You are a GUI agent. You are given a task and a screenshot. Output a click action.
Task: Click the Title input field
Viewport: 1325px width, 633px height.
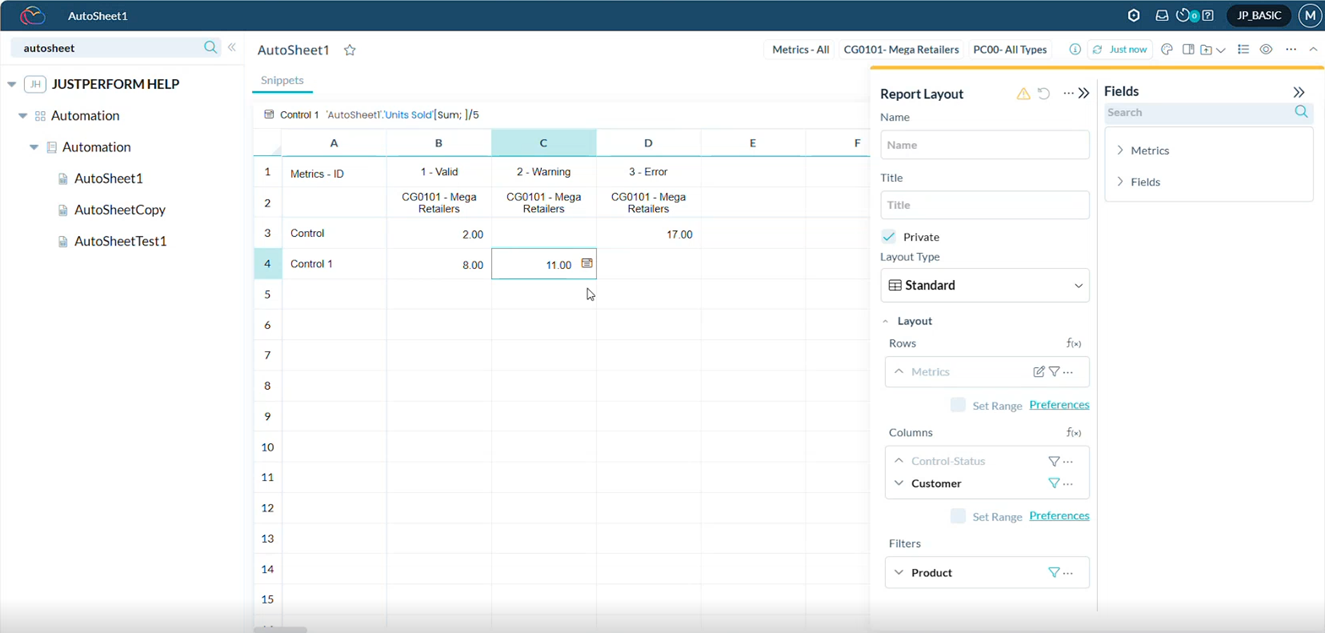click(x=984, y=205)
